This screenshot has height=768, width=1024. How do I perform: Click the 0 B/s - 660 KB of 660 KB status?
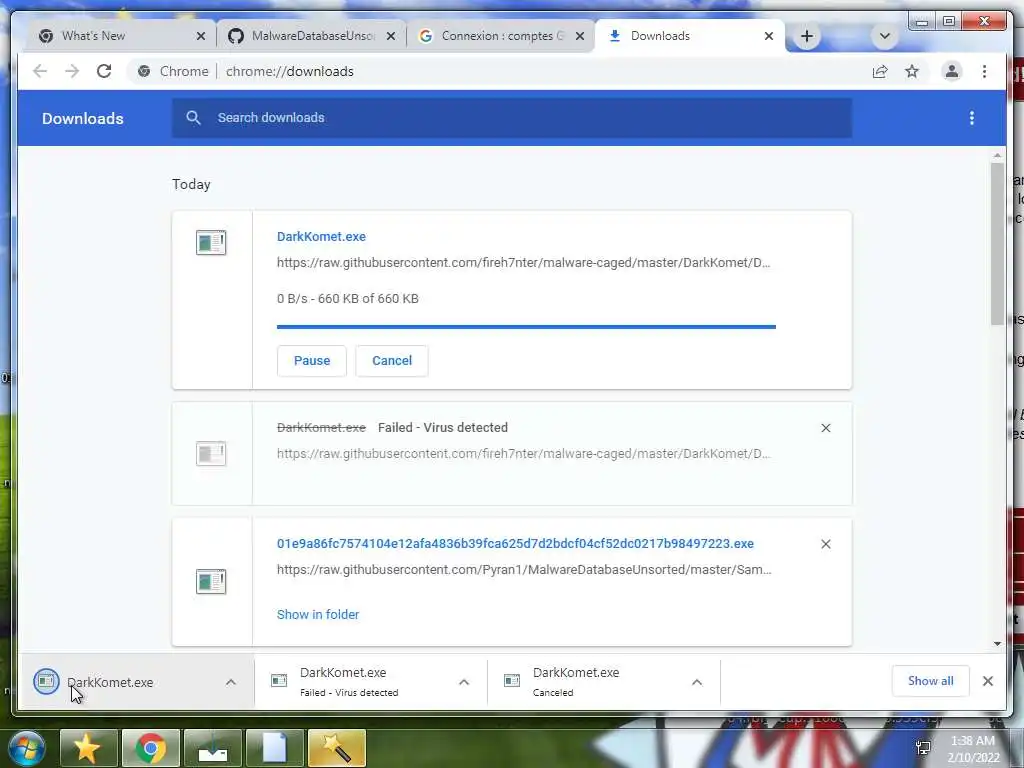click(347, 298)
